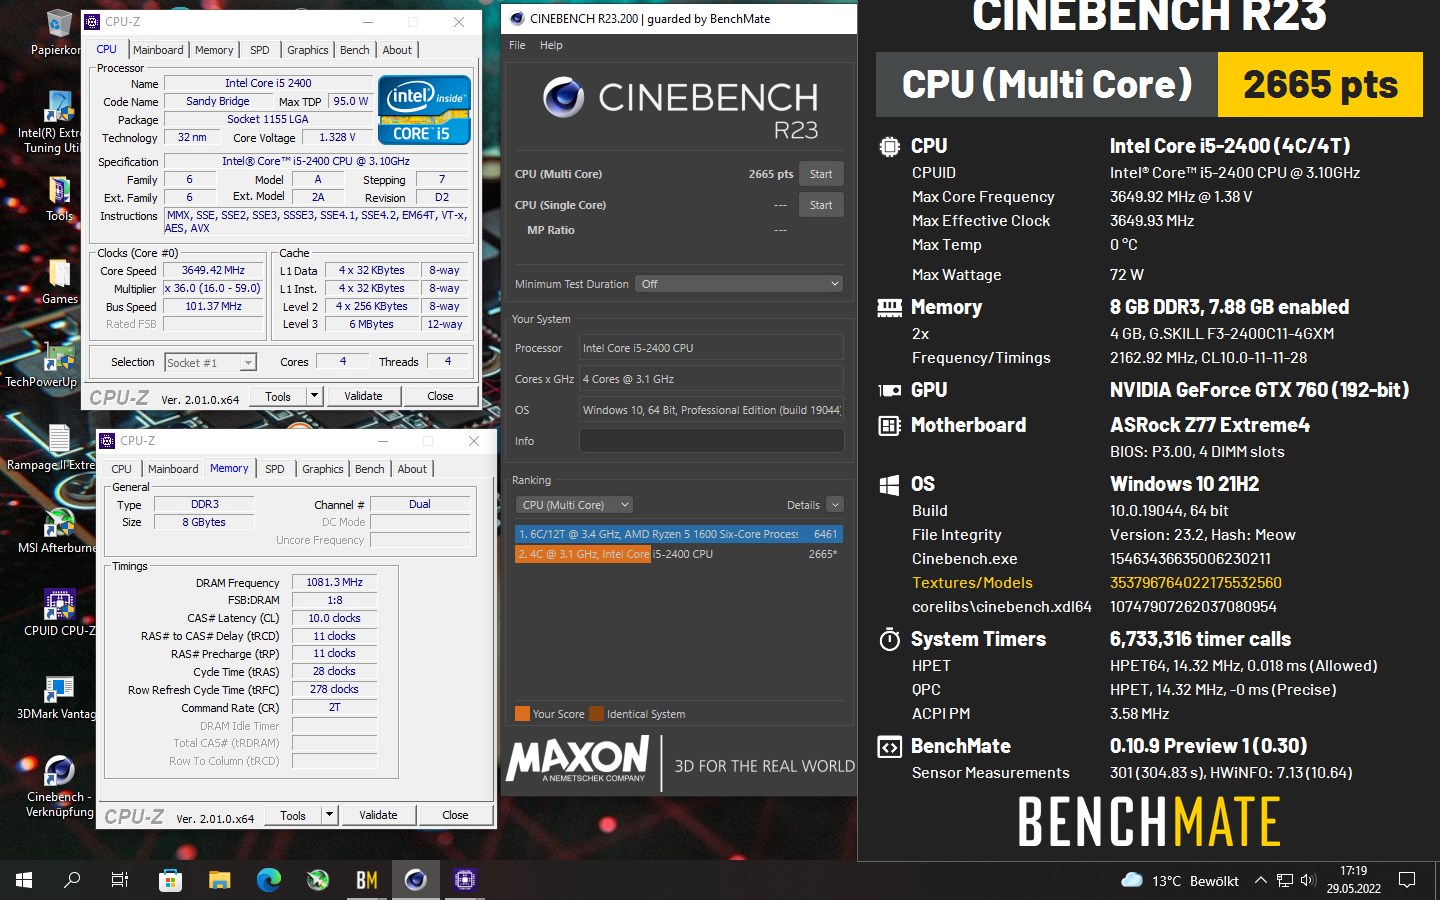Switch to CPU tab in bottom CPU-Z

tap(121, 469)
